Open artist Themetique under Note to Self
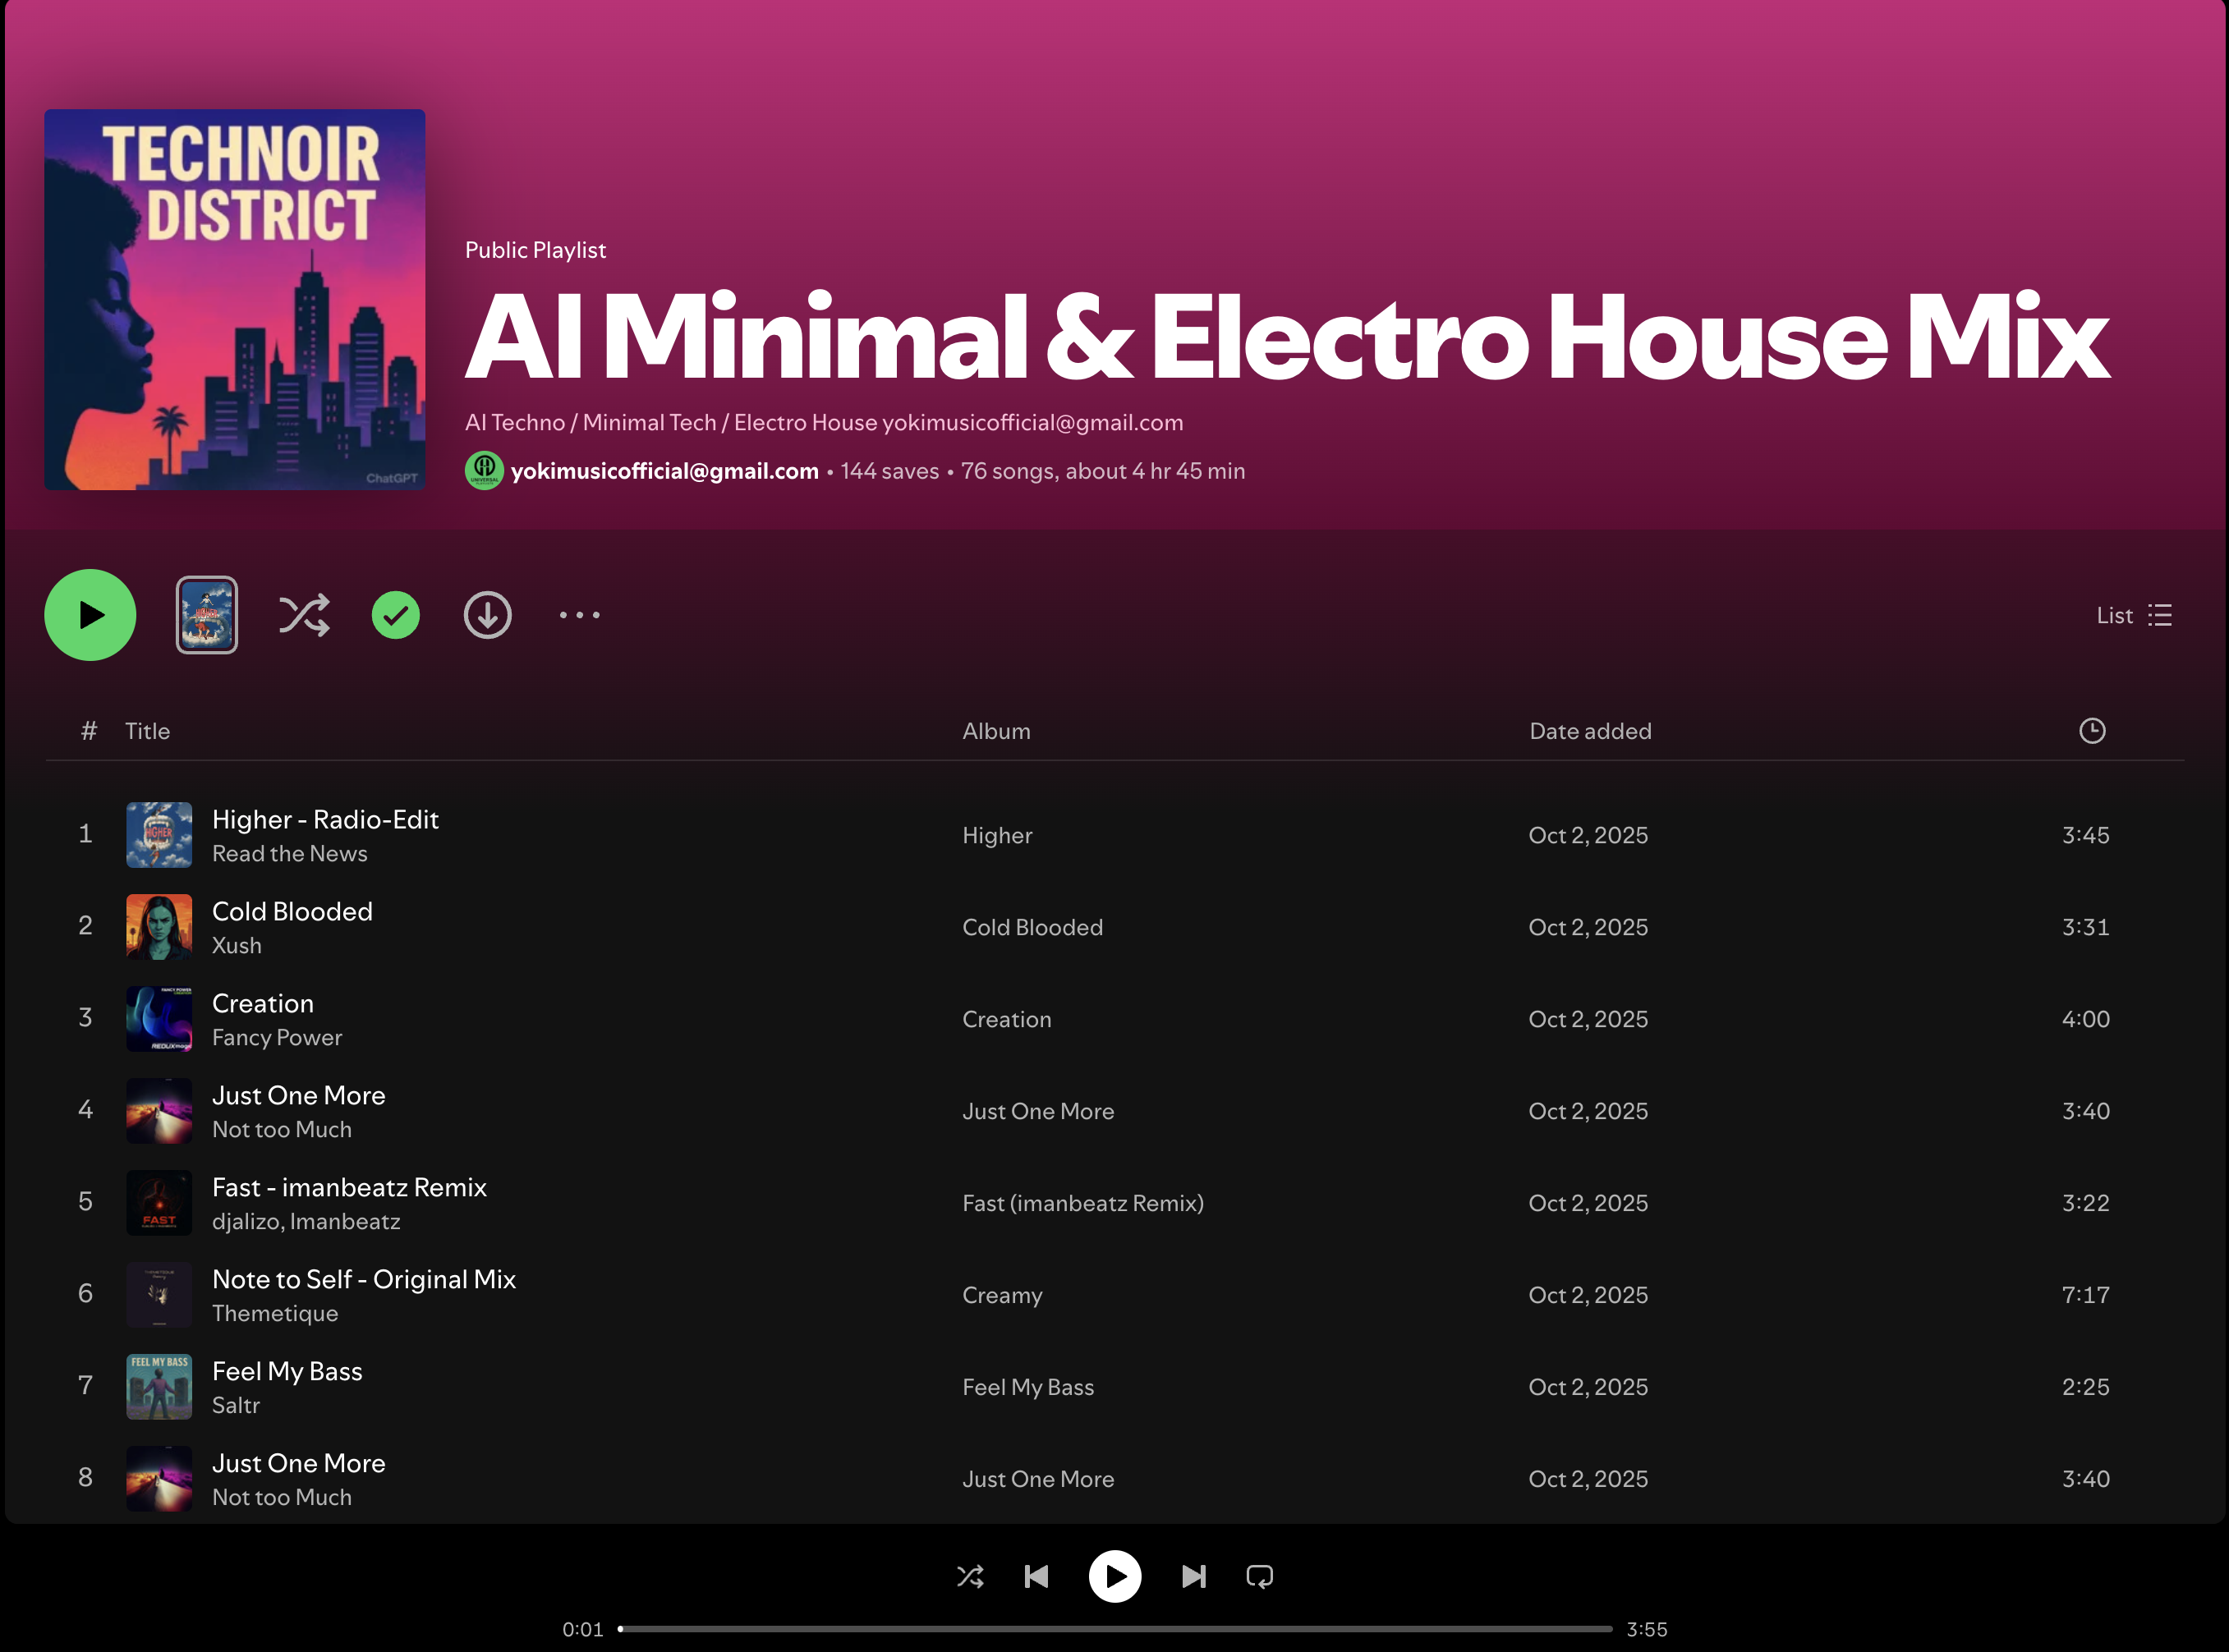 275,1313
